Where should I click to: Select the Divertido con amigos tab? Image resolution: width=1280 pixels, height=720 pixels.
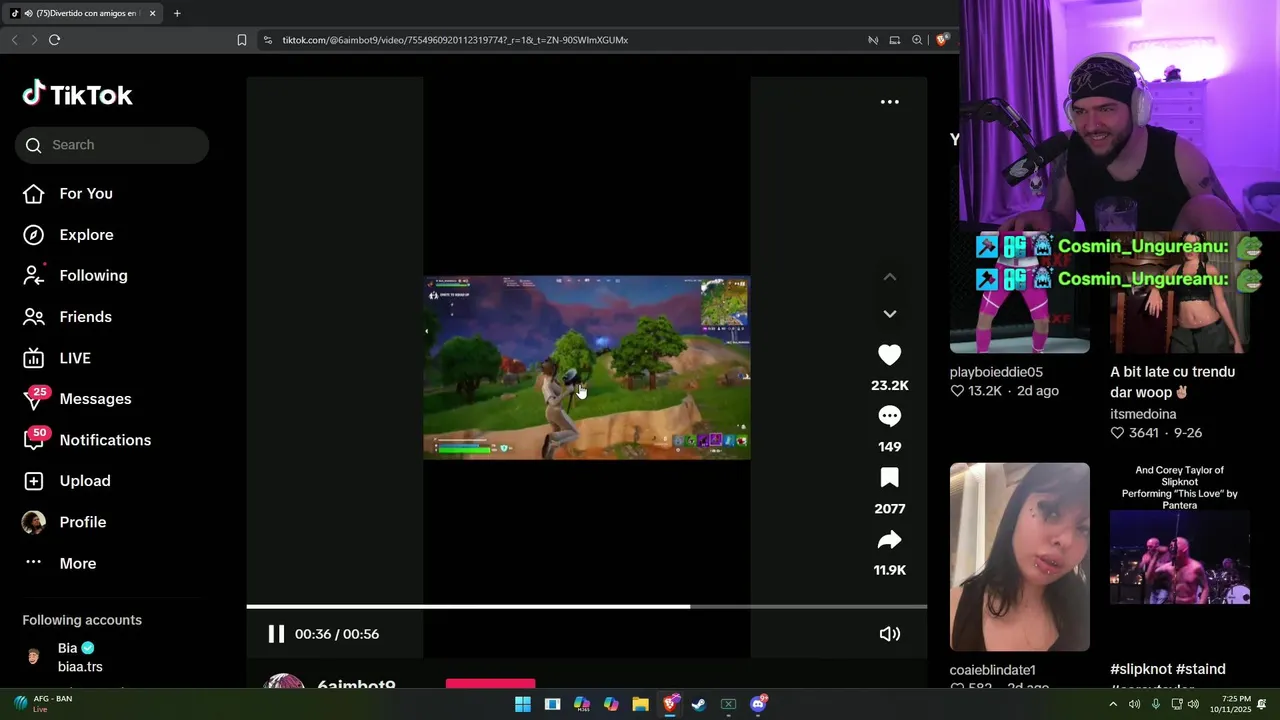click(82, 13)
